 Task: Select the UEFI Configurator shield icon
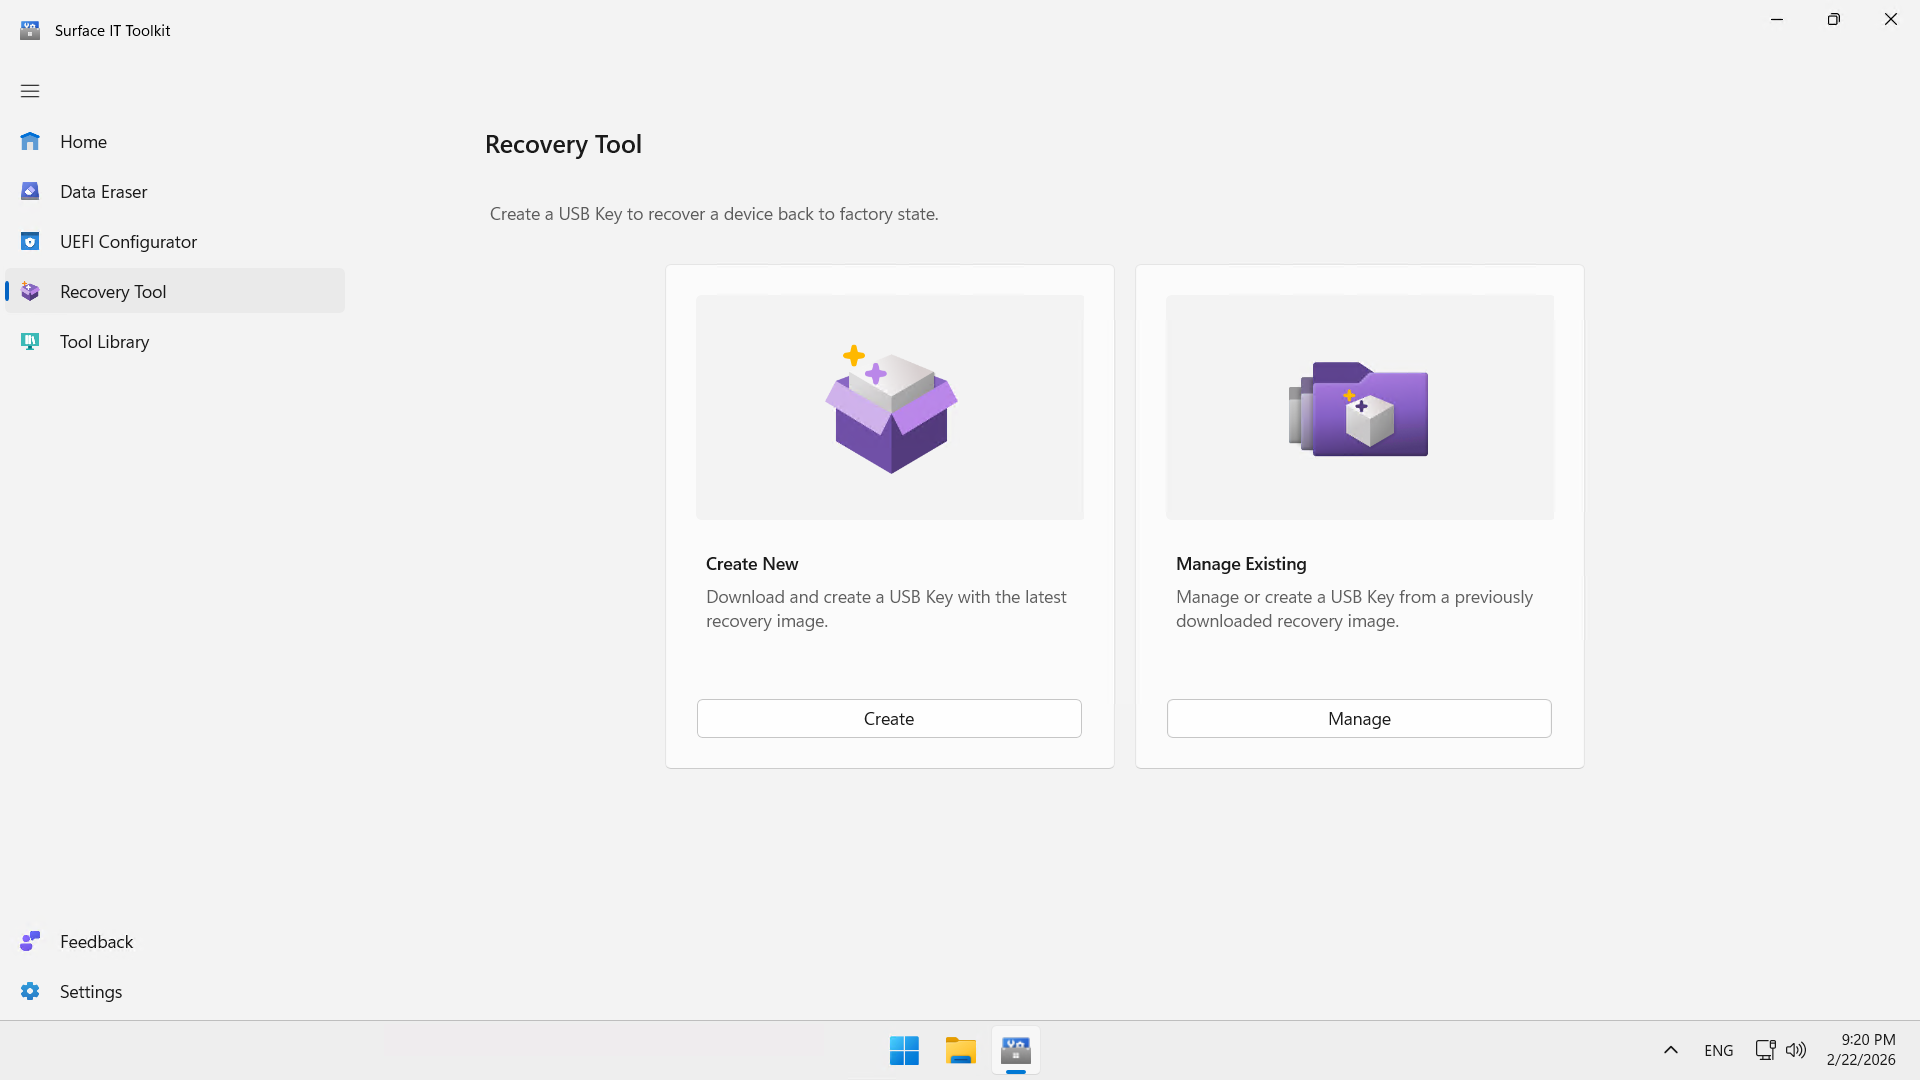(30, 242)
